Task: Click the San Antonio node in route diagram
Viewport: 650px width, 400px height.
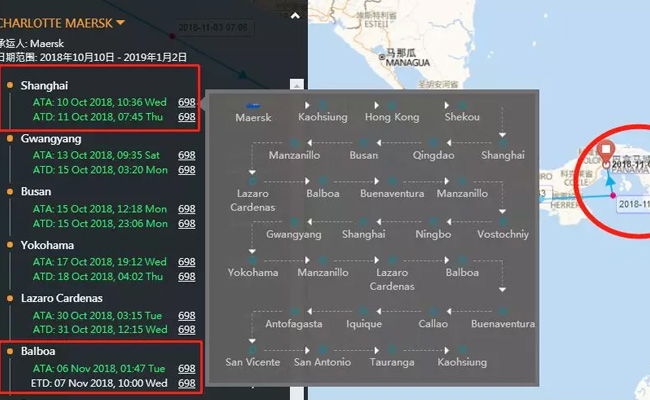Action: (x=323, y=350)
